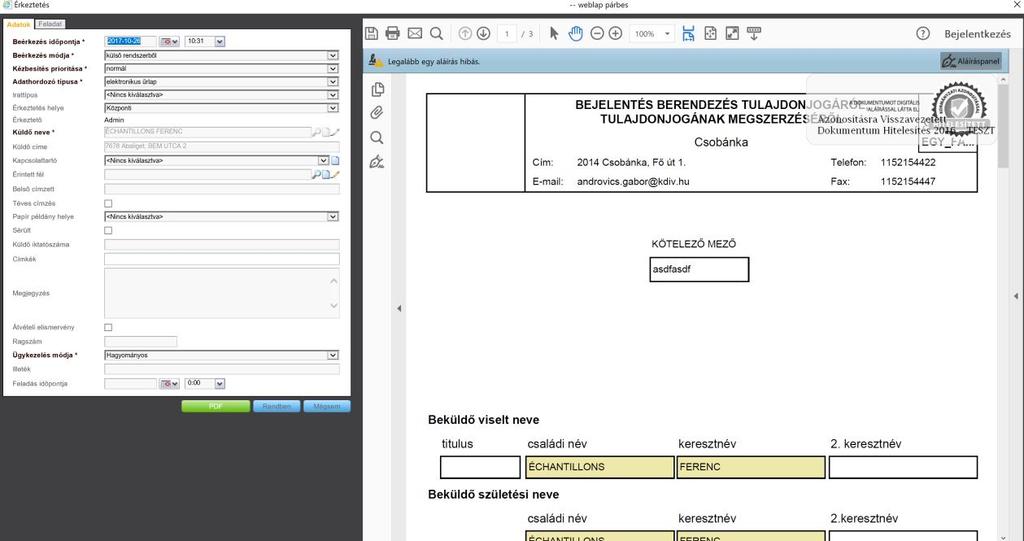1024x541 pixels.
Task: Open the Beérkezés időpontja calendar picker
Action: [x=170, y=42]
